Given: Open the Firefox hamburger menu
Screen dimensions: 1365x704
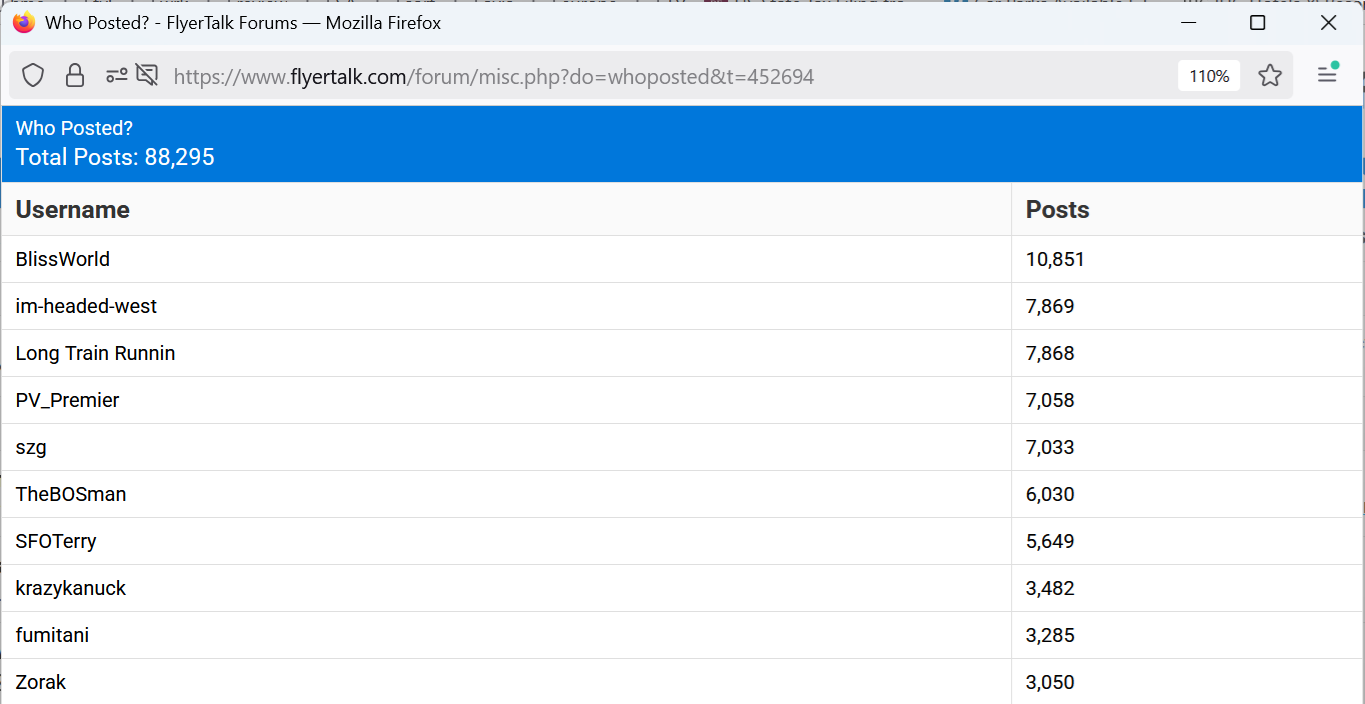Looking at the screenshot, I should tap(1327, 75).
